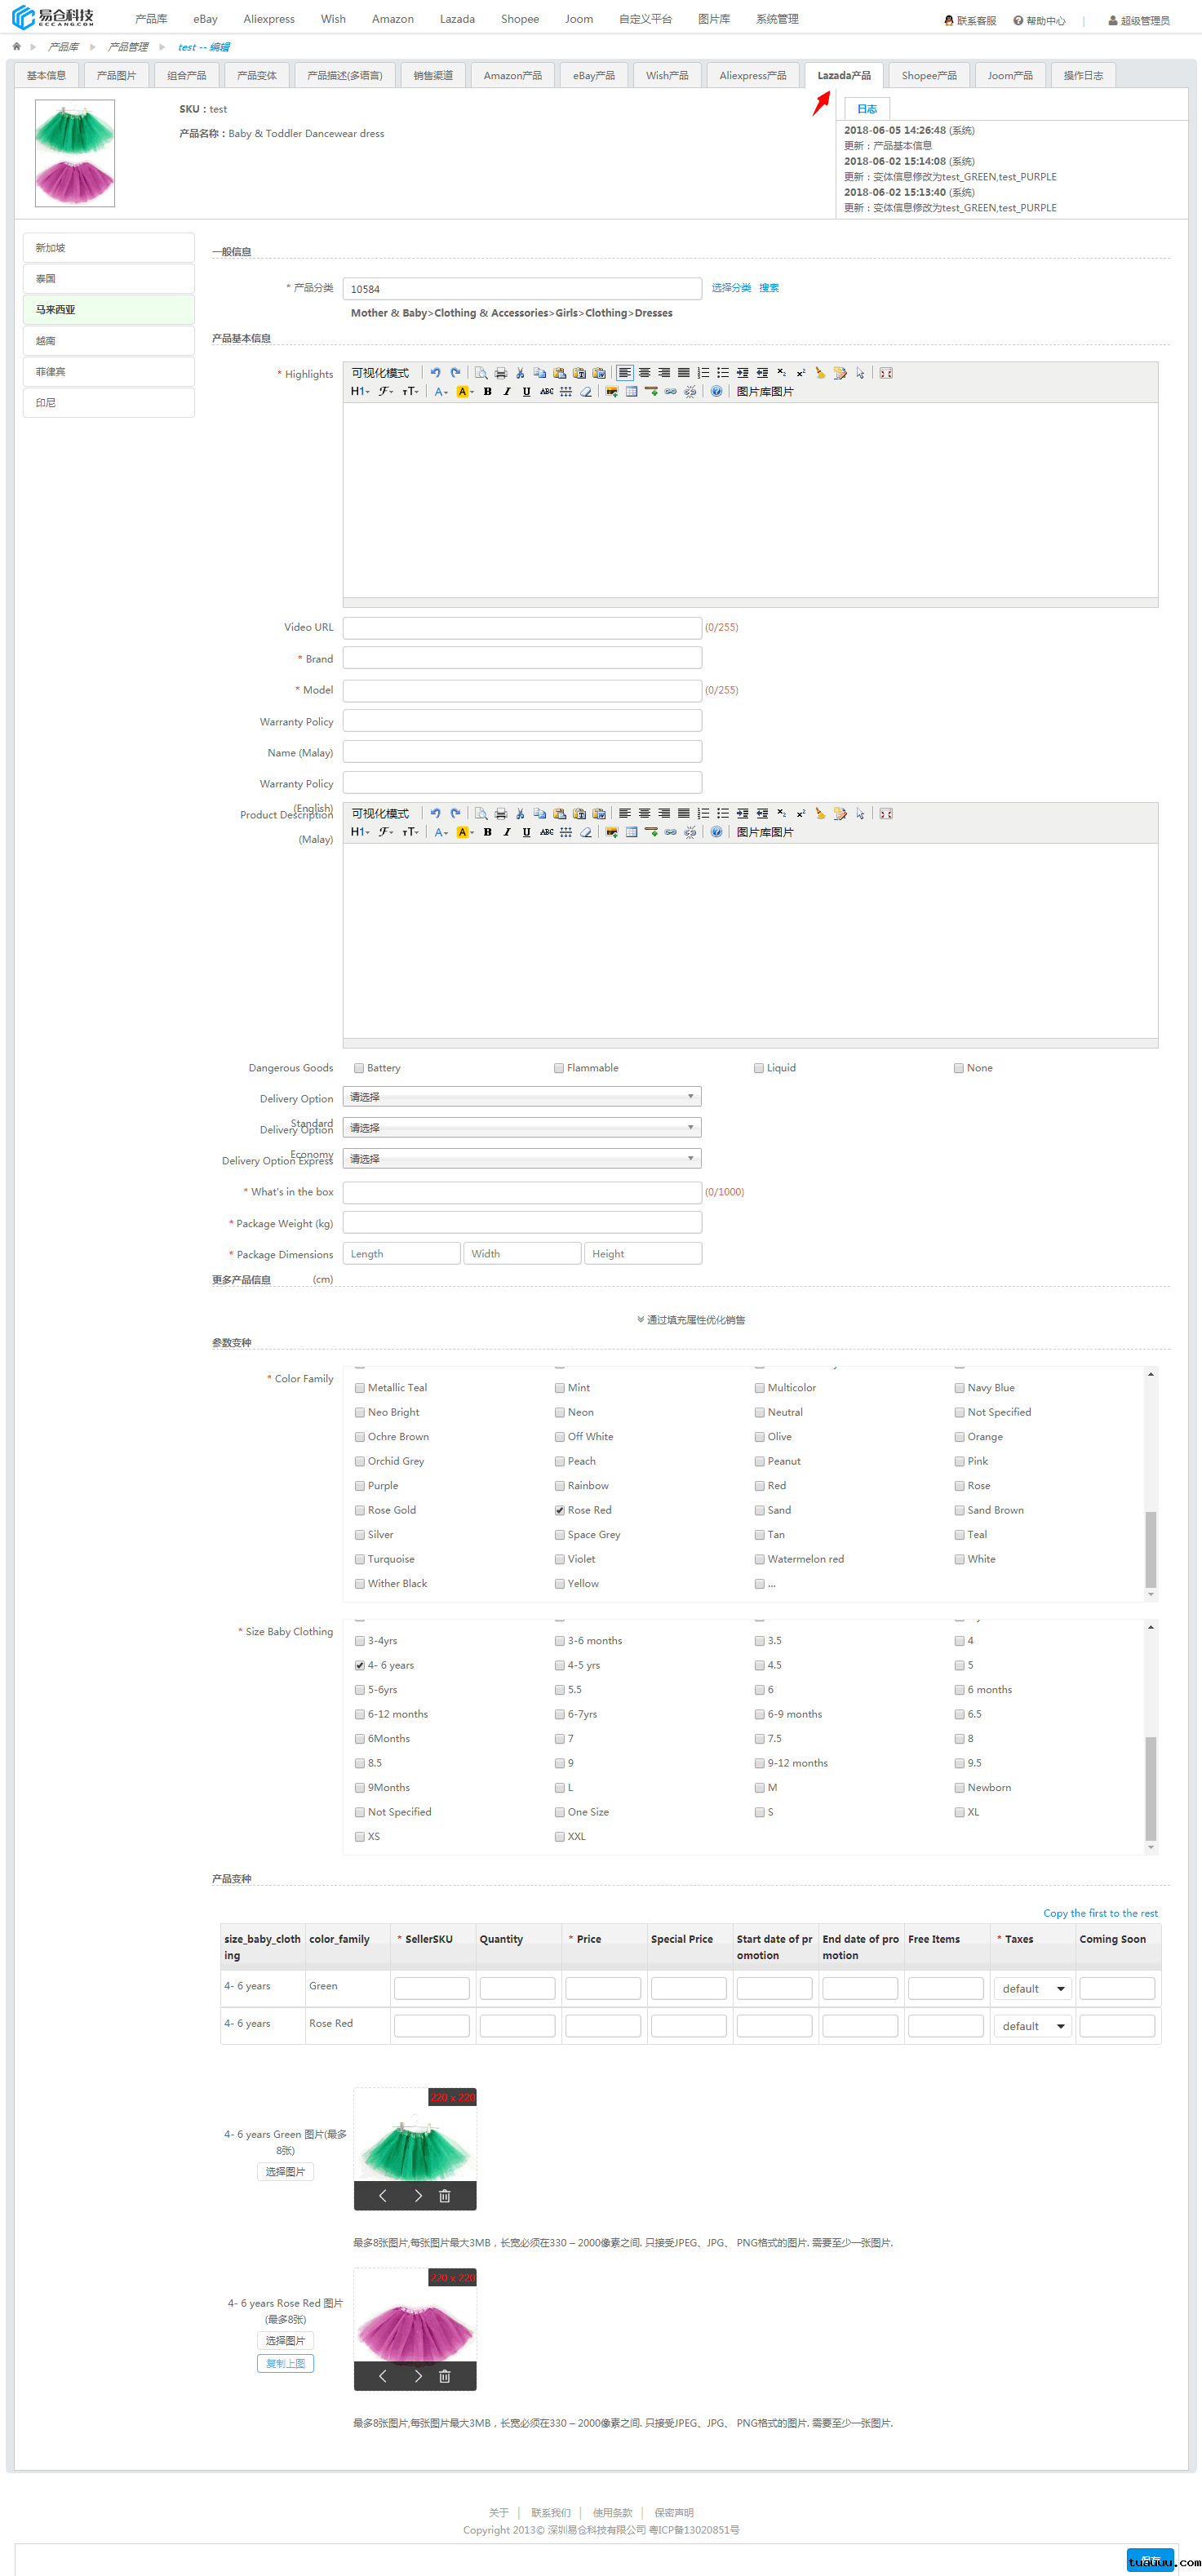Click 复制上图 button for Rose Red images

285,2364
